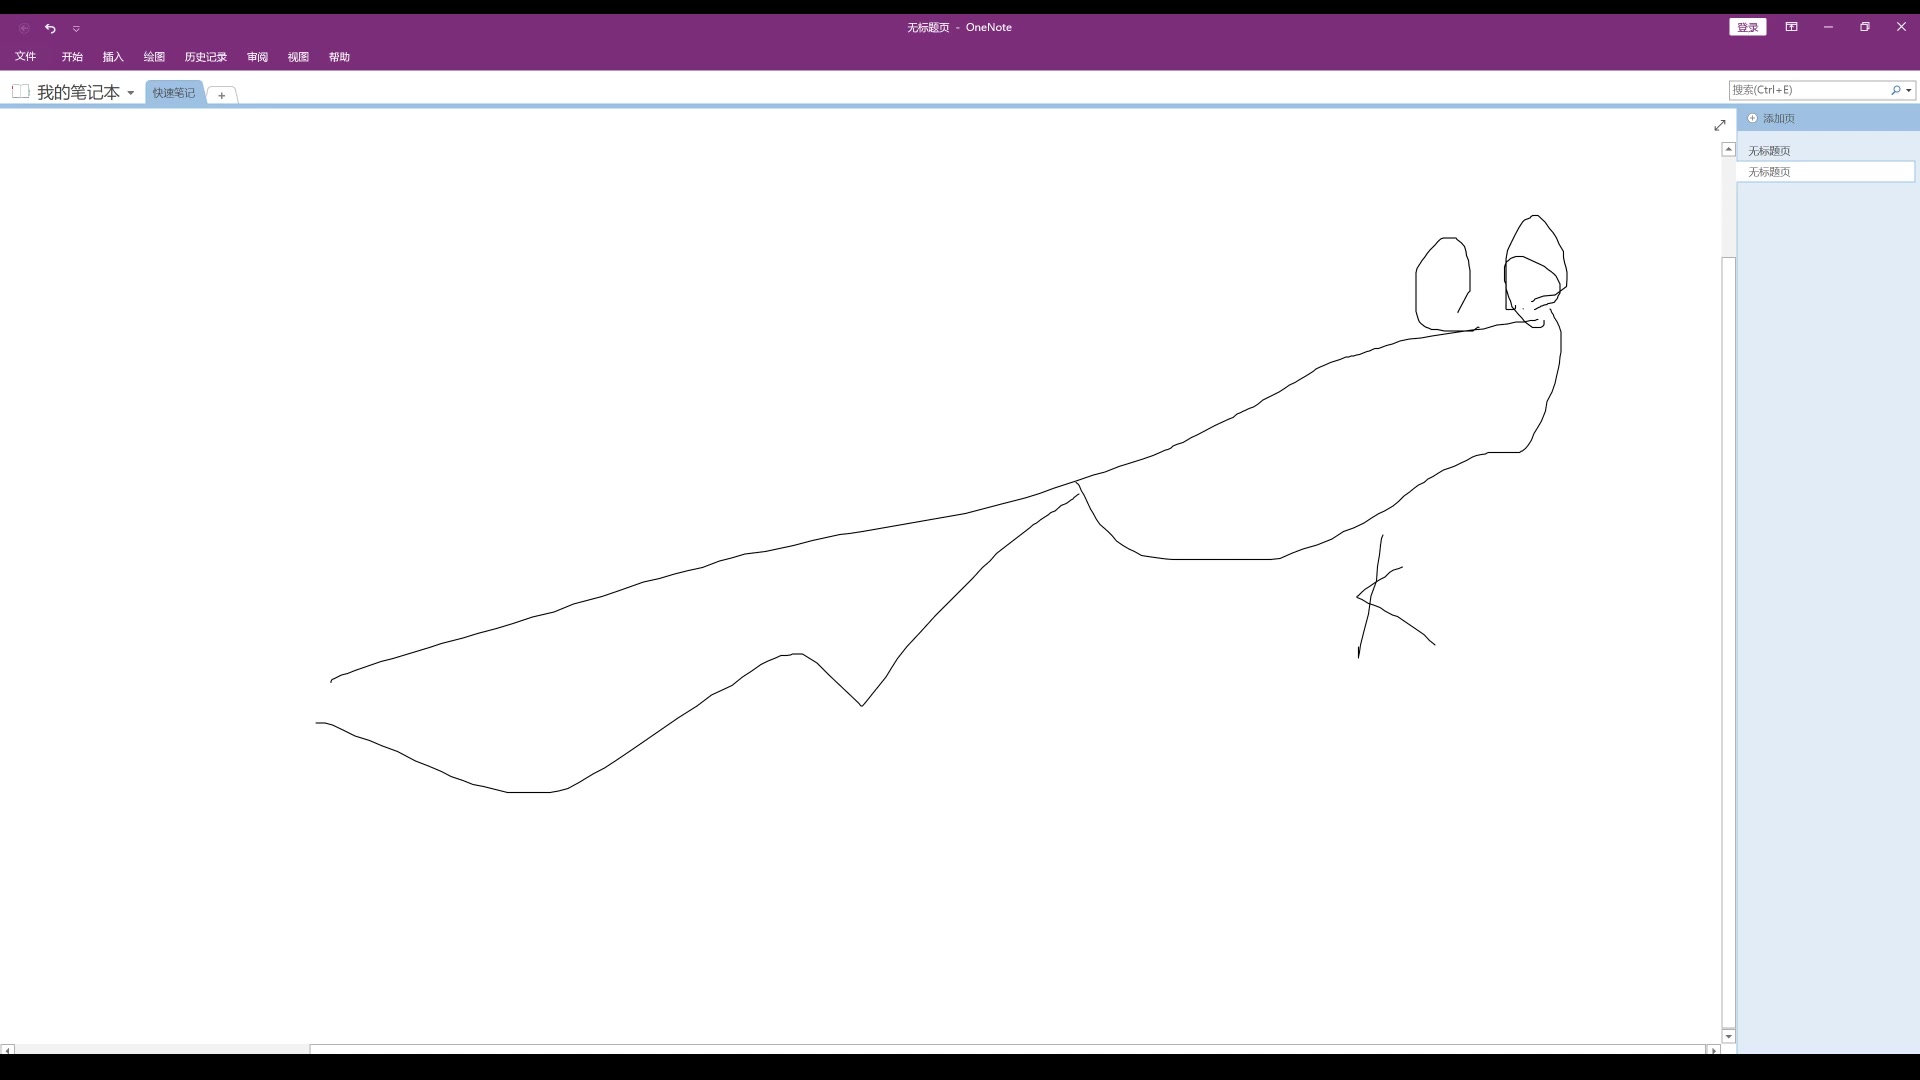Click the 登录 sign-in button

point(1748,27)
